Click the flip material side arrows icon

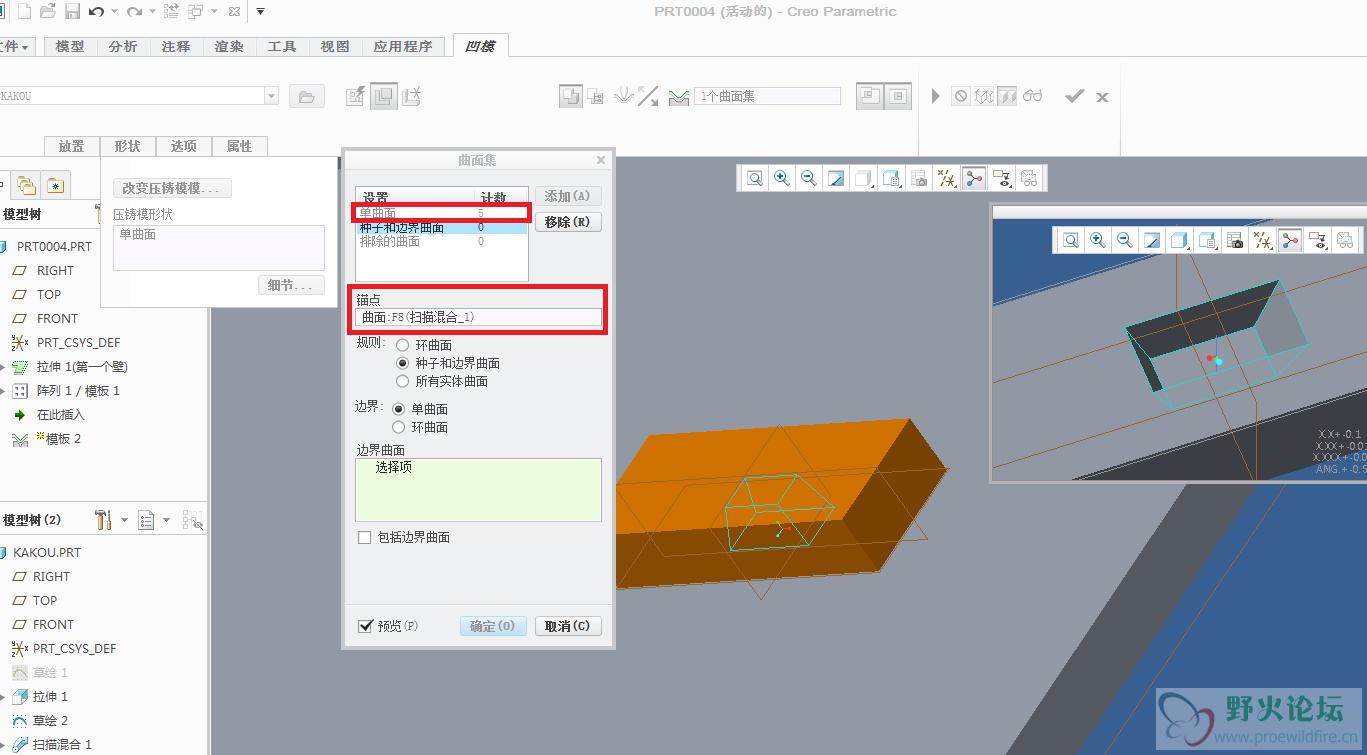point(648,96)
